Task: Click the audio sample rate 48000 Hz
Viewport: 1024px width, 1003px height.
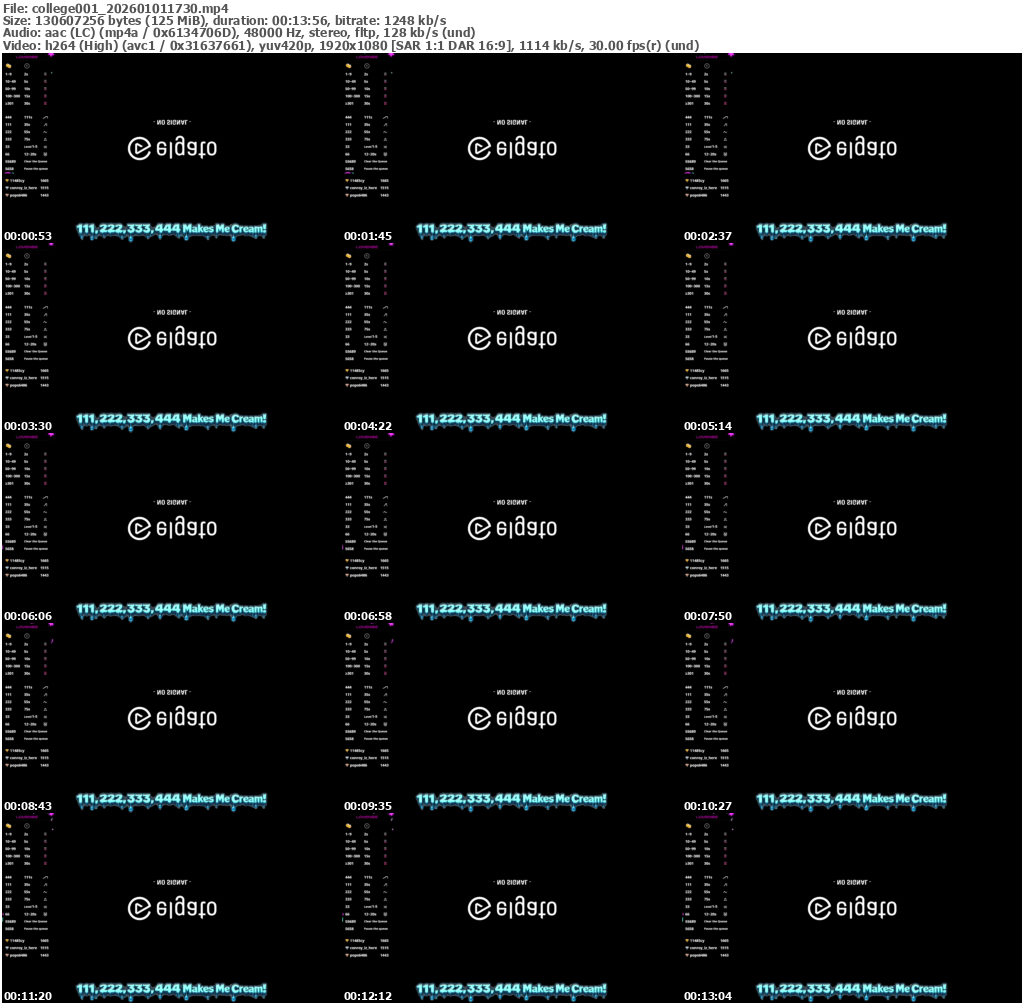Action: (272, 33)
